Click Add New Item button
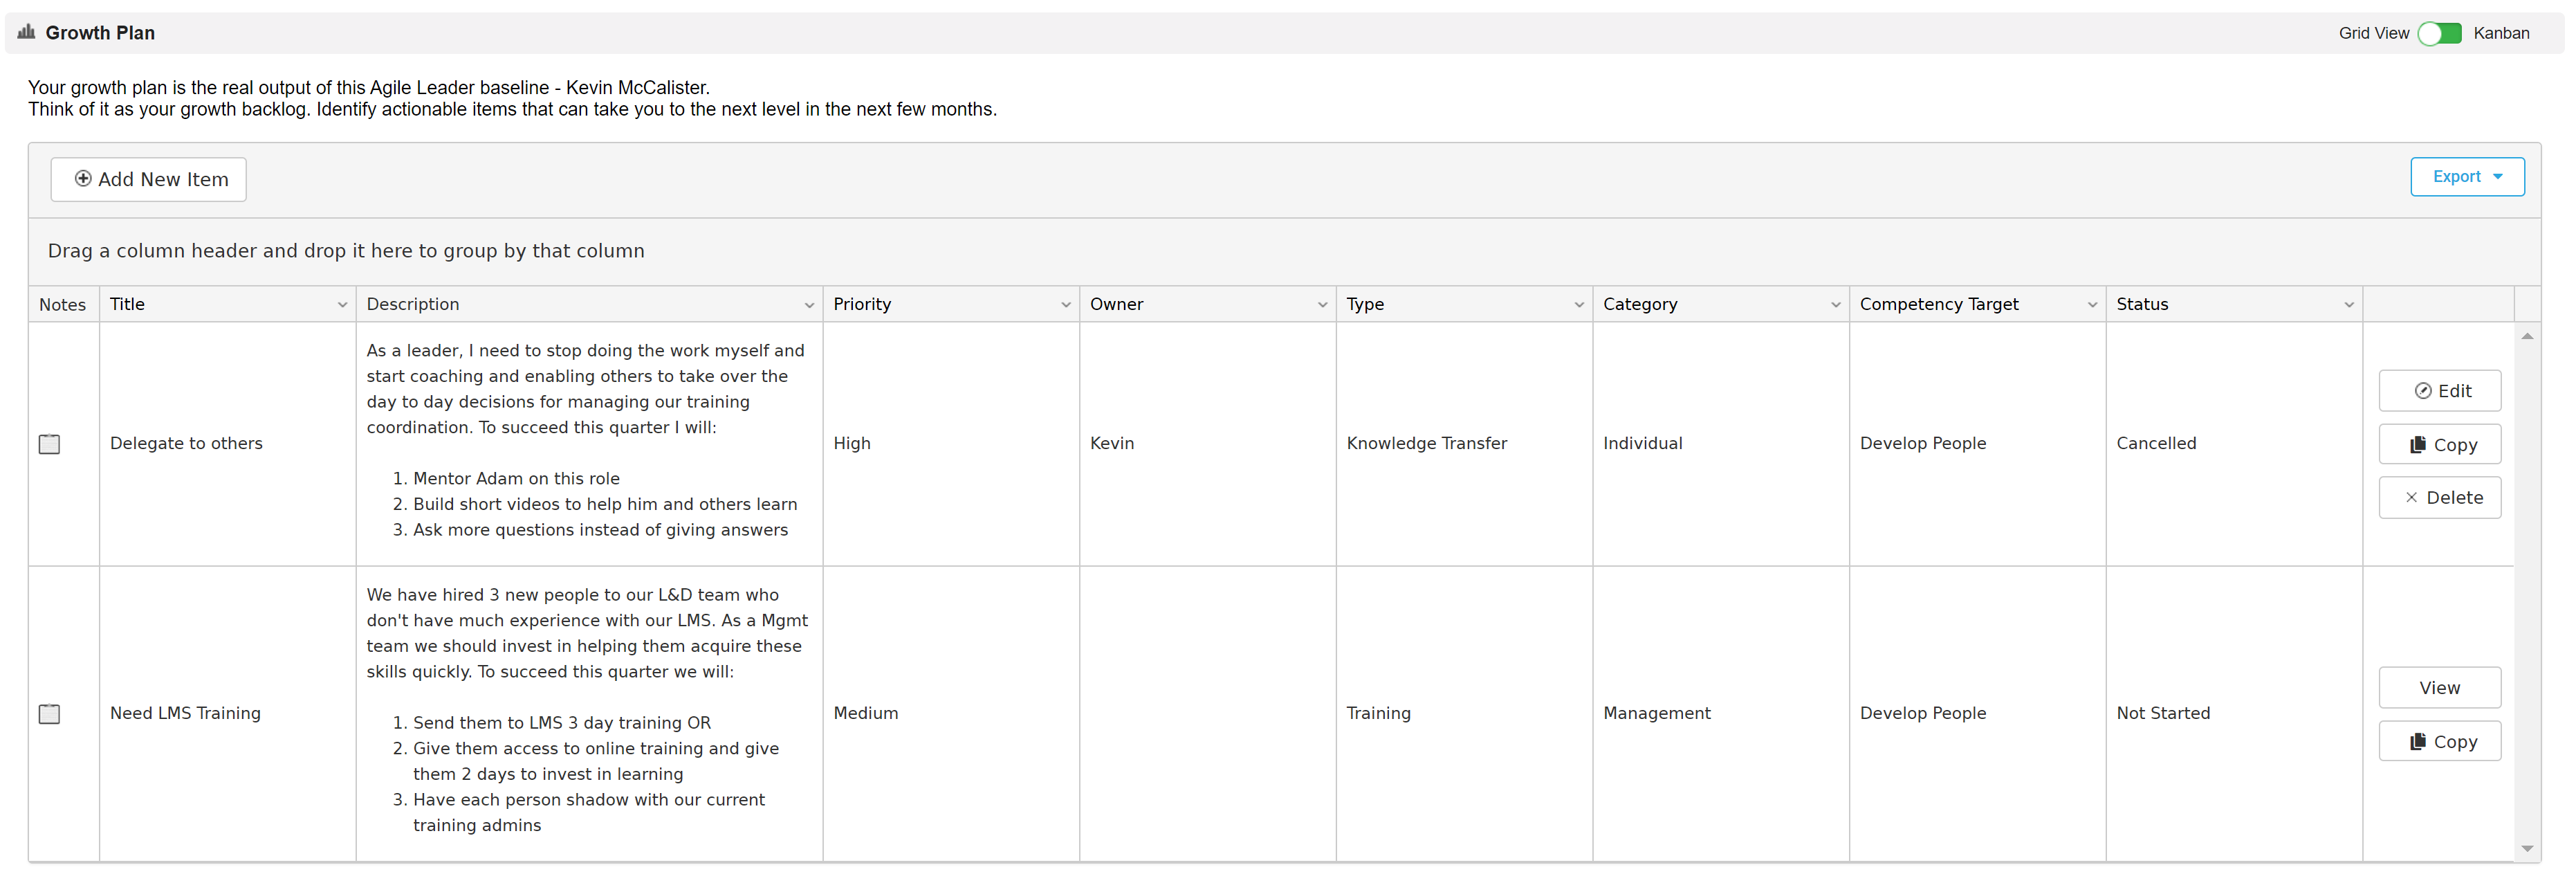Image resolution: width=2576 pixels, height=874 pixels. (149, 179)
